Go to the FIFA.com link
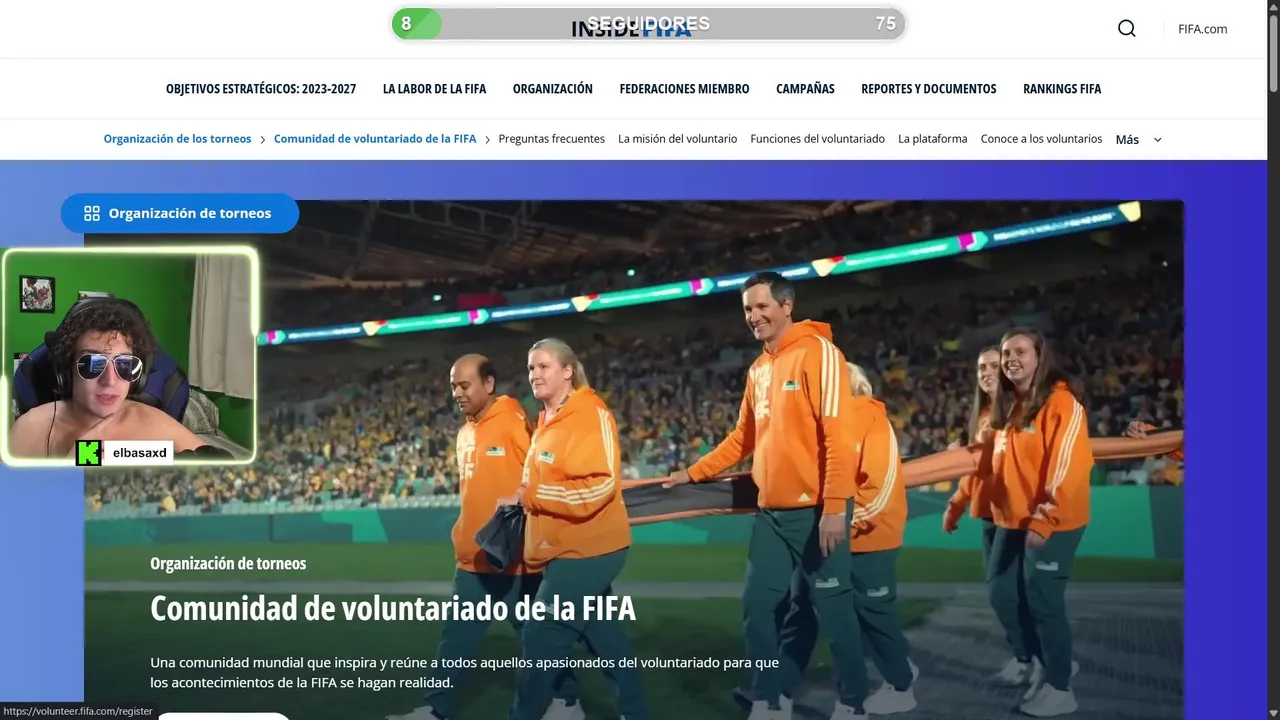1280x720 pixels. (1203, 29)
